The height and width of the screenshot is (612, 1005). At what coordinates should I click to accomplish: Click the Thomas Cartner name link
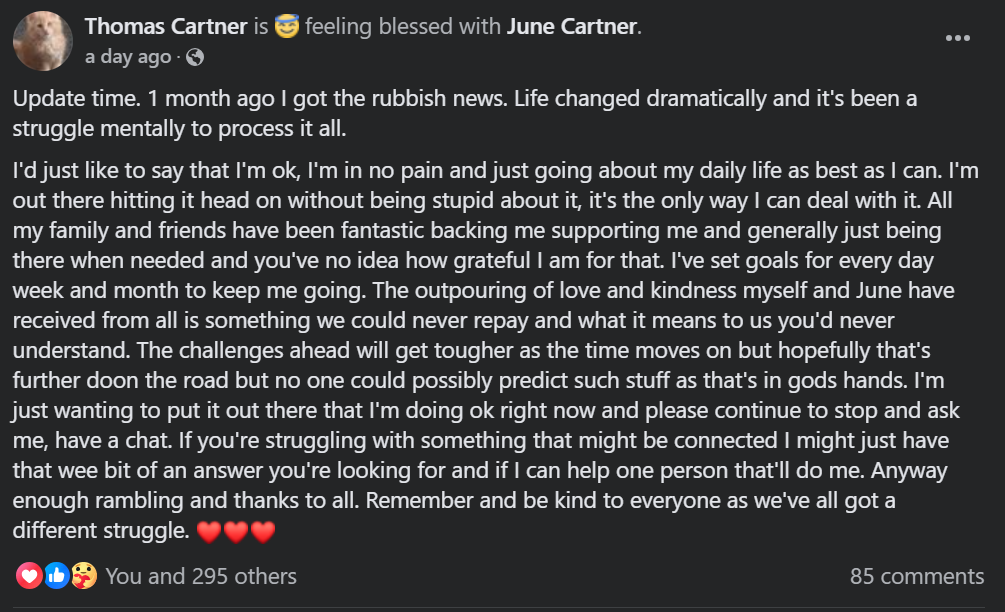[x=166, y=26]
